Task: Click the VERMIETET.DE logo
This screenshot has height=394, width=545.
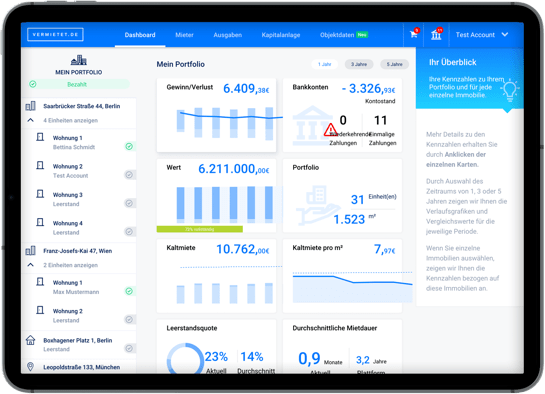Action: click(55, 34)
